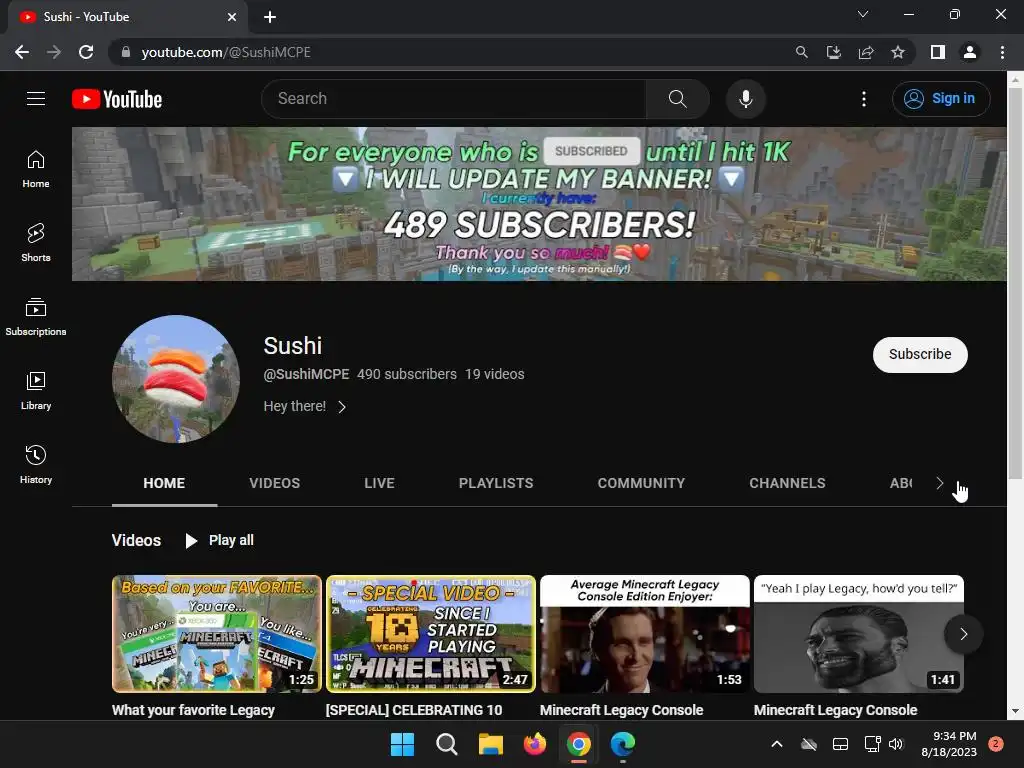The width and height of the screenshot is (1024, 768).
Task: Switch to the PLAYLISTS tab
Action: point(496,483)
